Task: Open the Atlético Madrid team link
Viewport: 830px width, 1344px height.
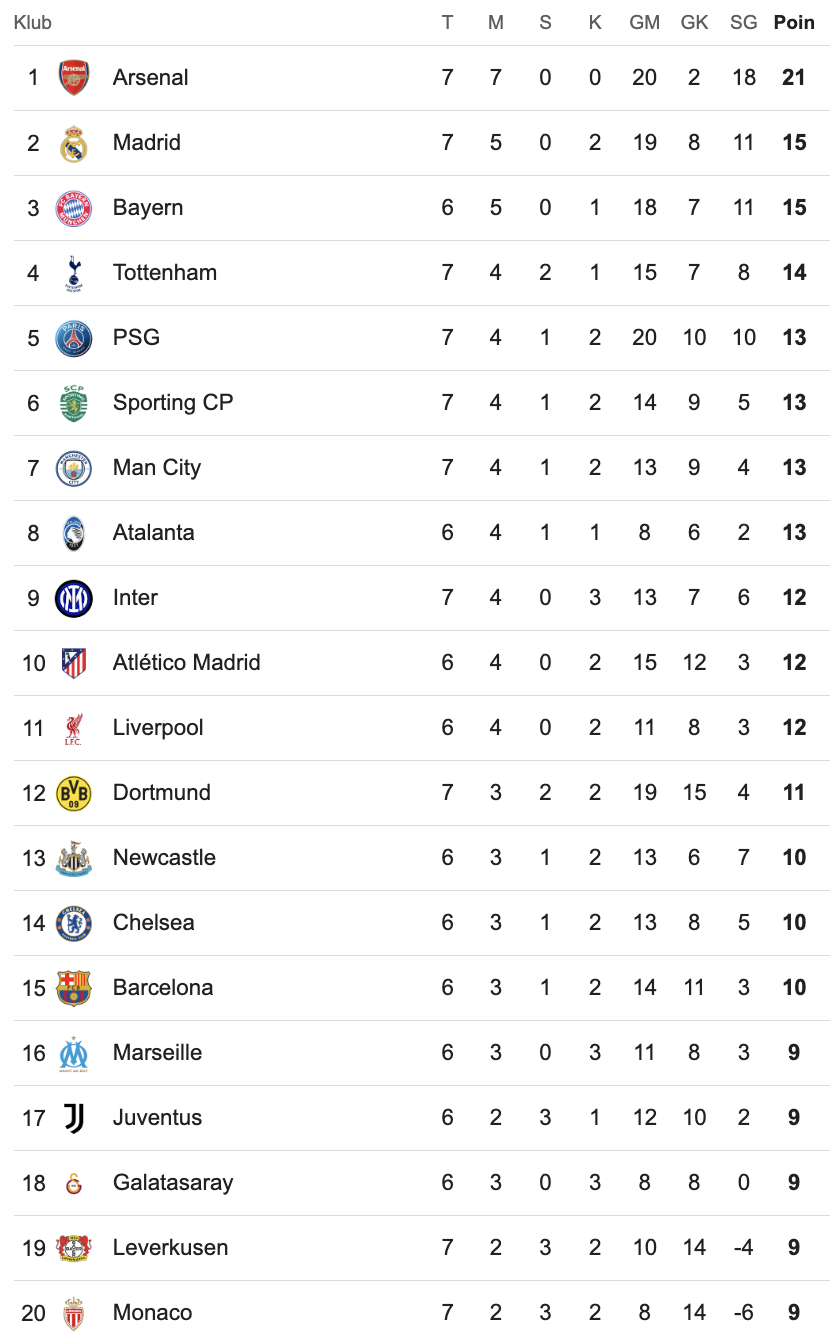Action: coord(186,663)
